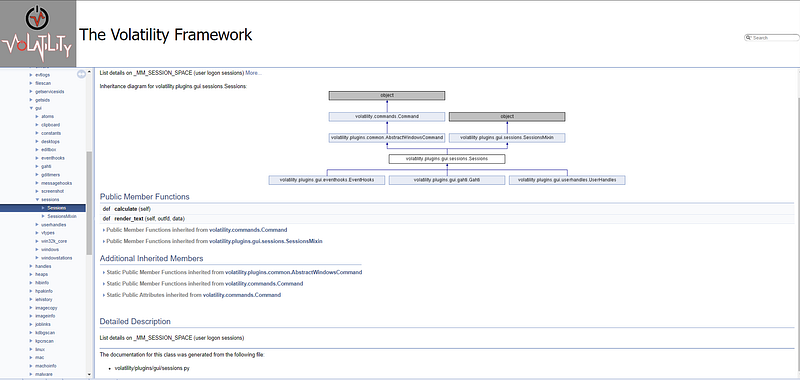
Task: Click SessionsMixin diagram node
Action: [x=507, y=138]
